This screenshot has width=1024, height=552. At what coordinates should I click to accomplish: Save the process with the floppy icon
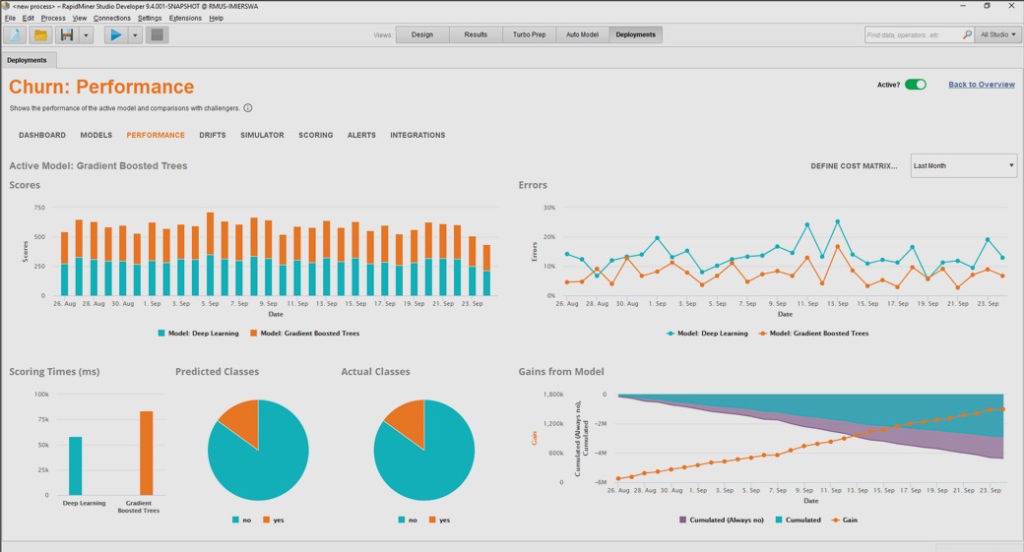pos(67,35)
